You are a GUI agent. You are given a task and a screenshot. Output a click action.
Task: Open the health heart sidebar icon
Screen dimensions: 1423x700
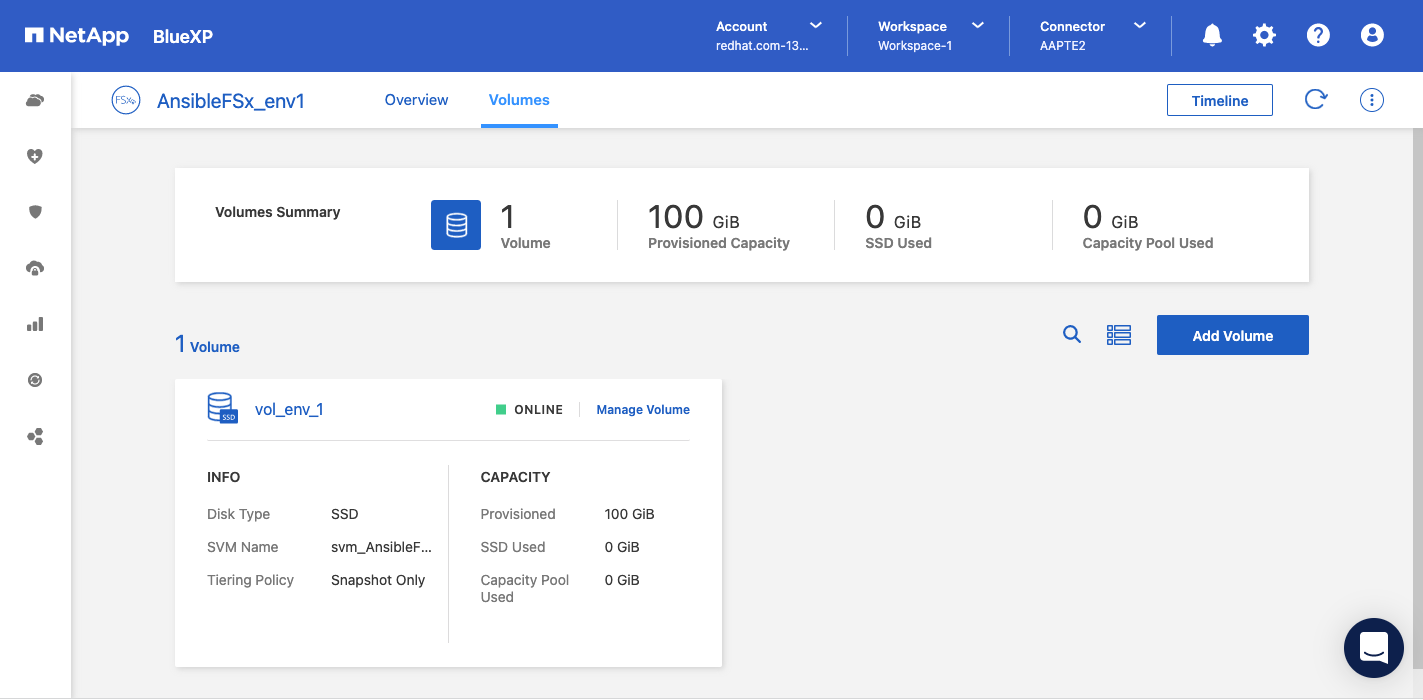[x=35, y=156]
